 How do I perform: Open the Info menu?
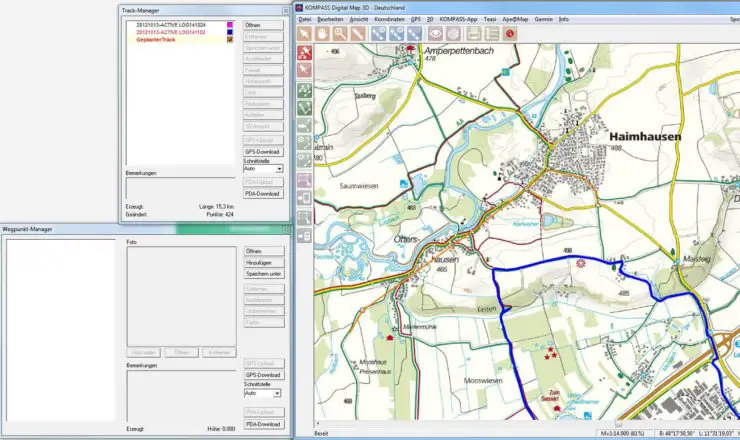click(563, 19)
